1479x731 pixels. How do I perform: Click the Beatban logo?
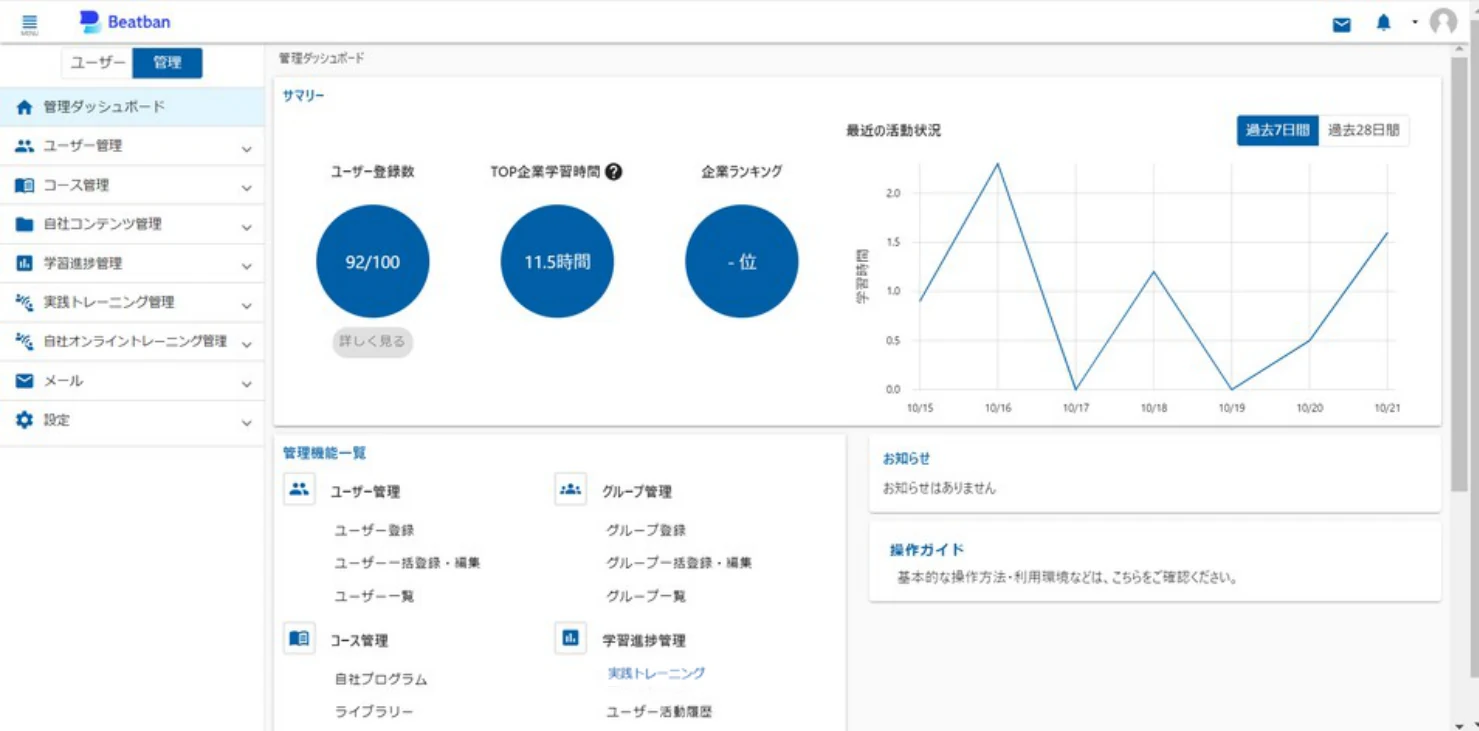[x=124, y=22]
